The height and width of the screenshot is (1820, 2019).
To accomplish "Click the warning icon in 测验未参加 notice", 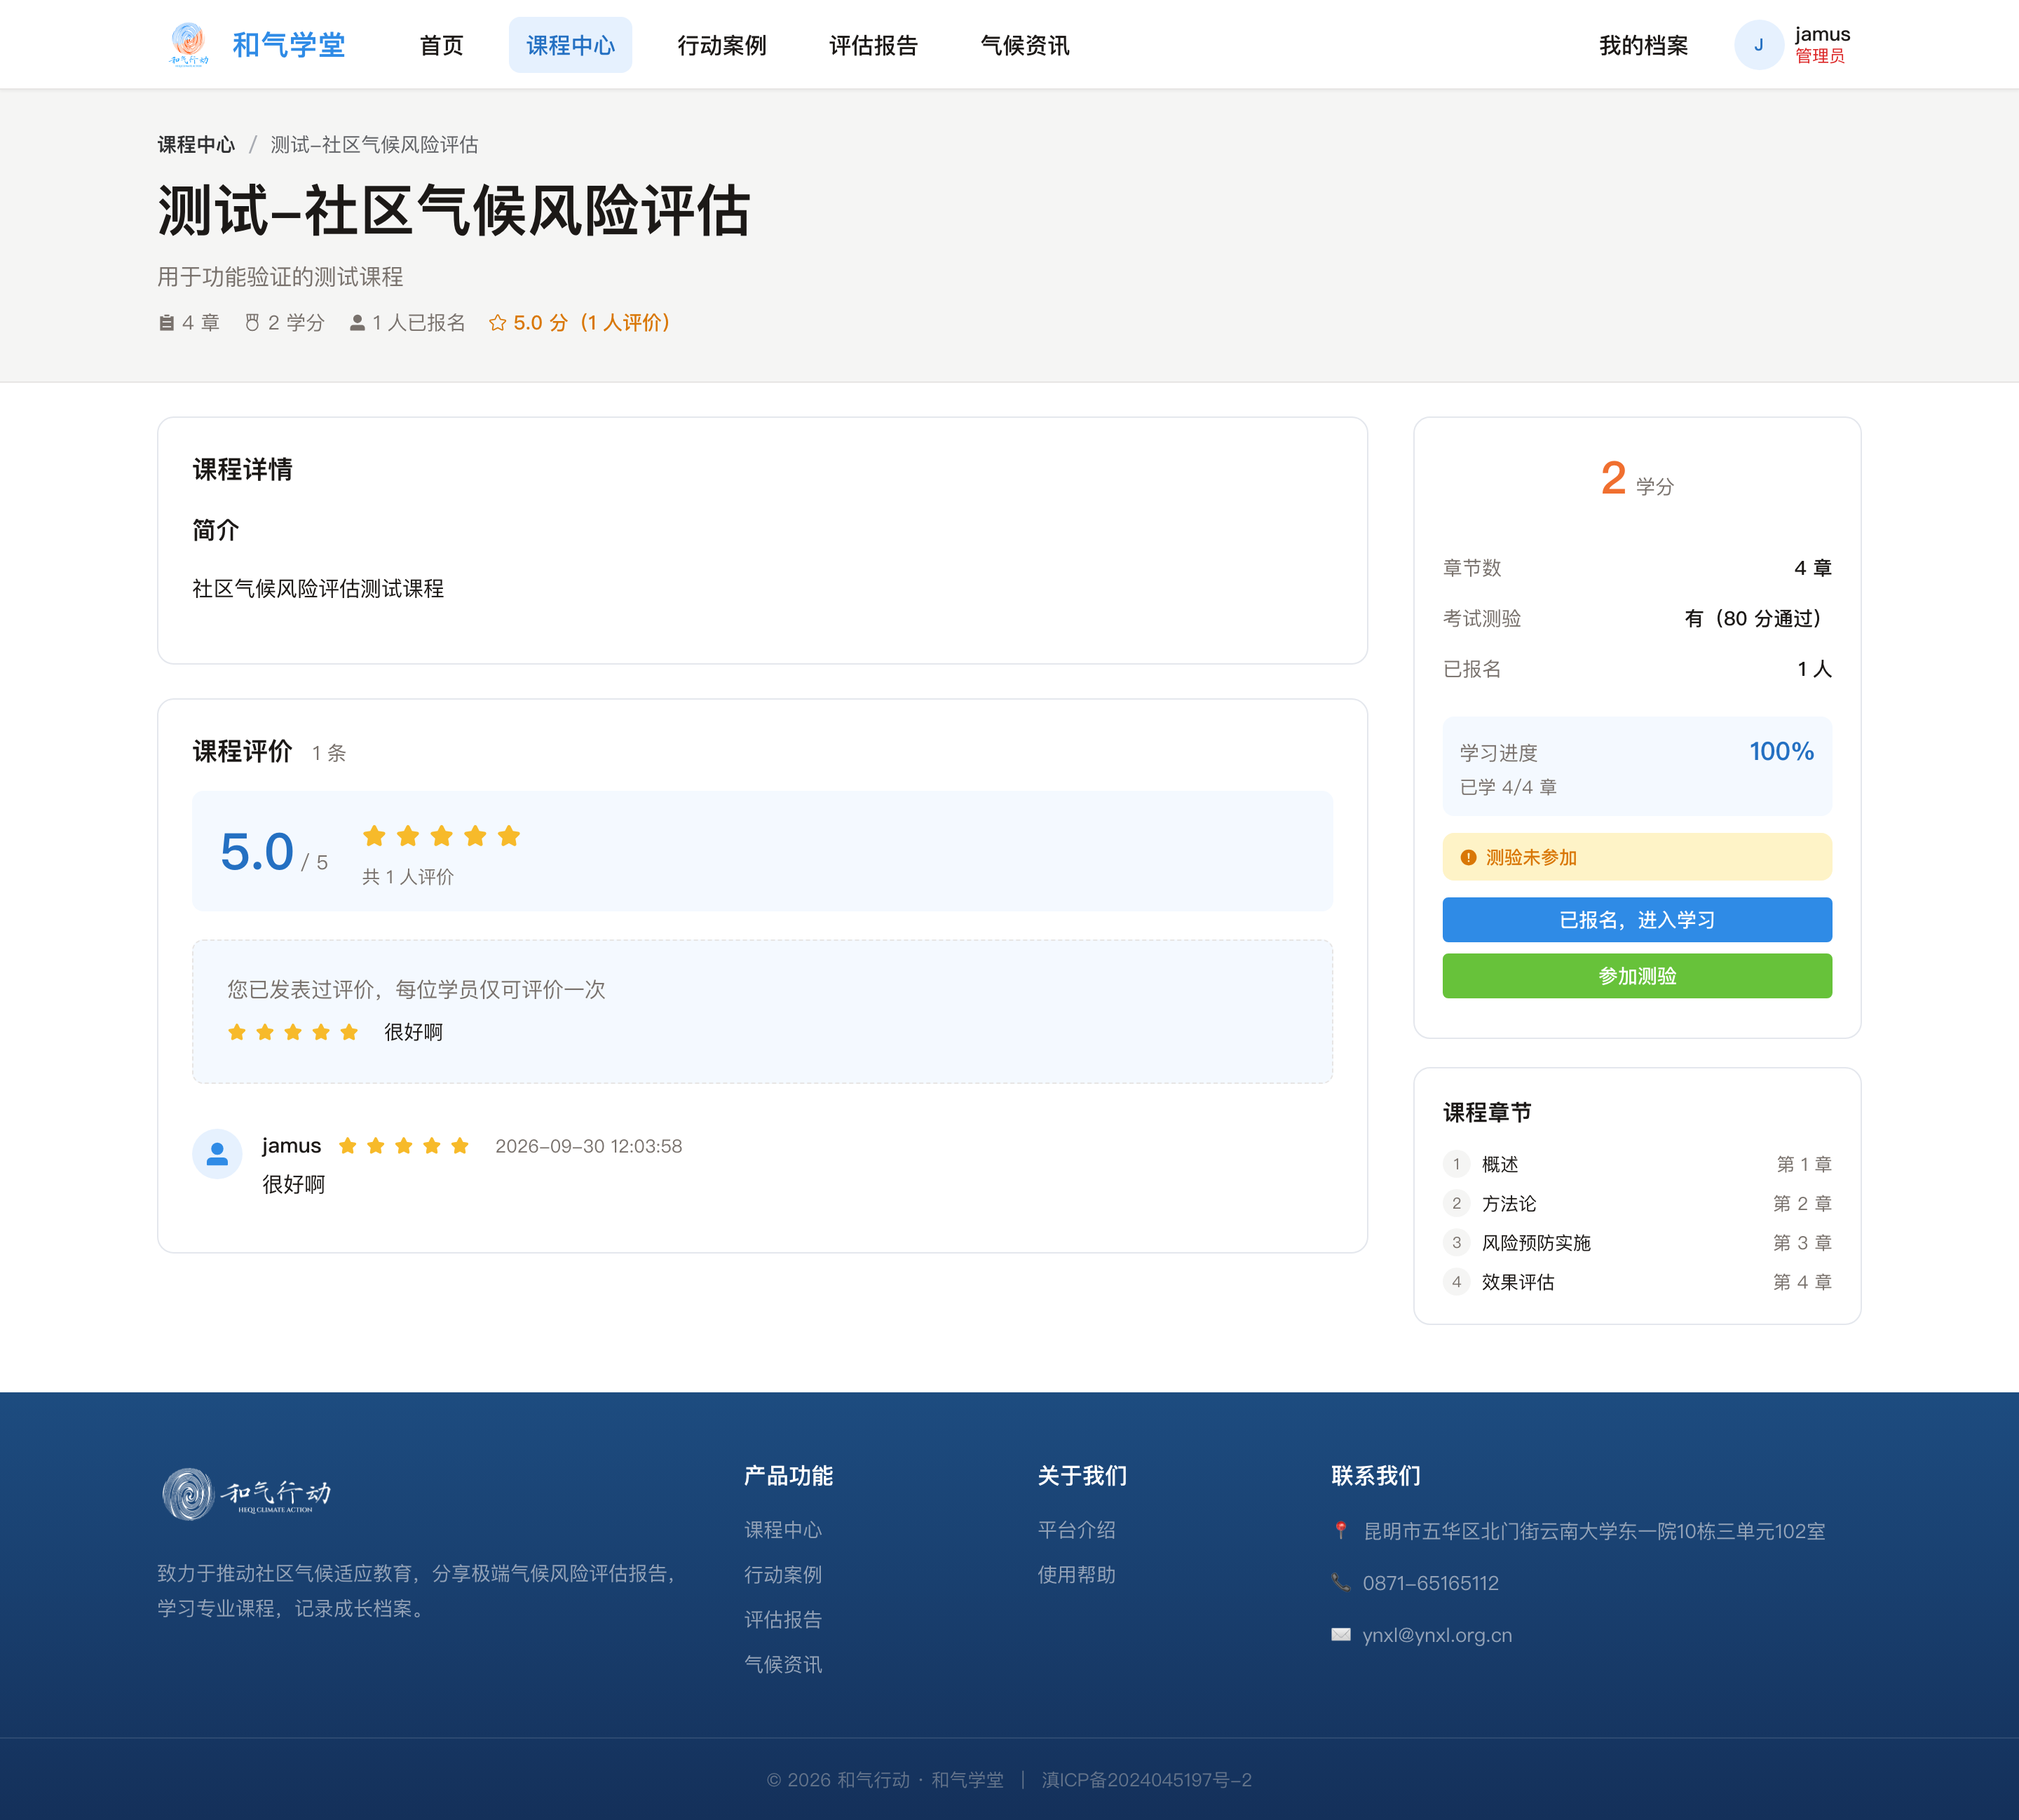I will (x=1468, y=857).
